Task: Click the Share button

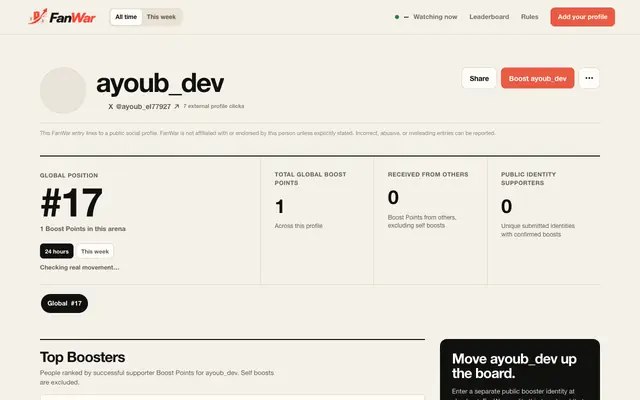Action: tap(479, 78)
